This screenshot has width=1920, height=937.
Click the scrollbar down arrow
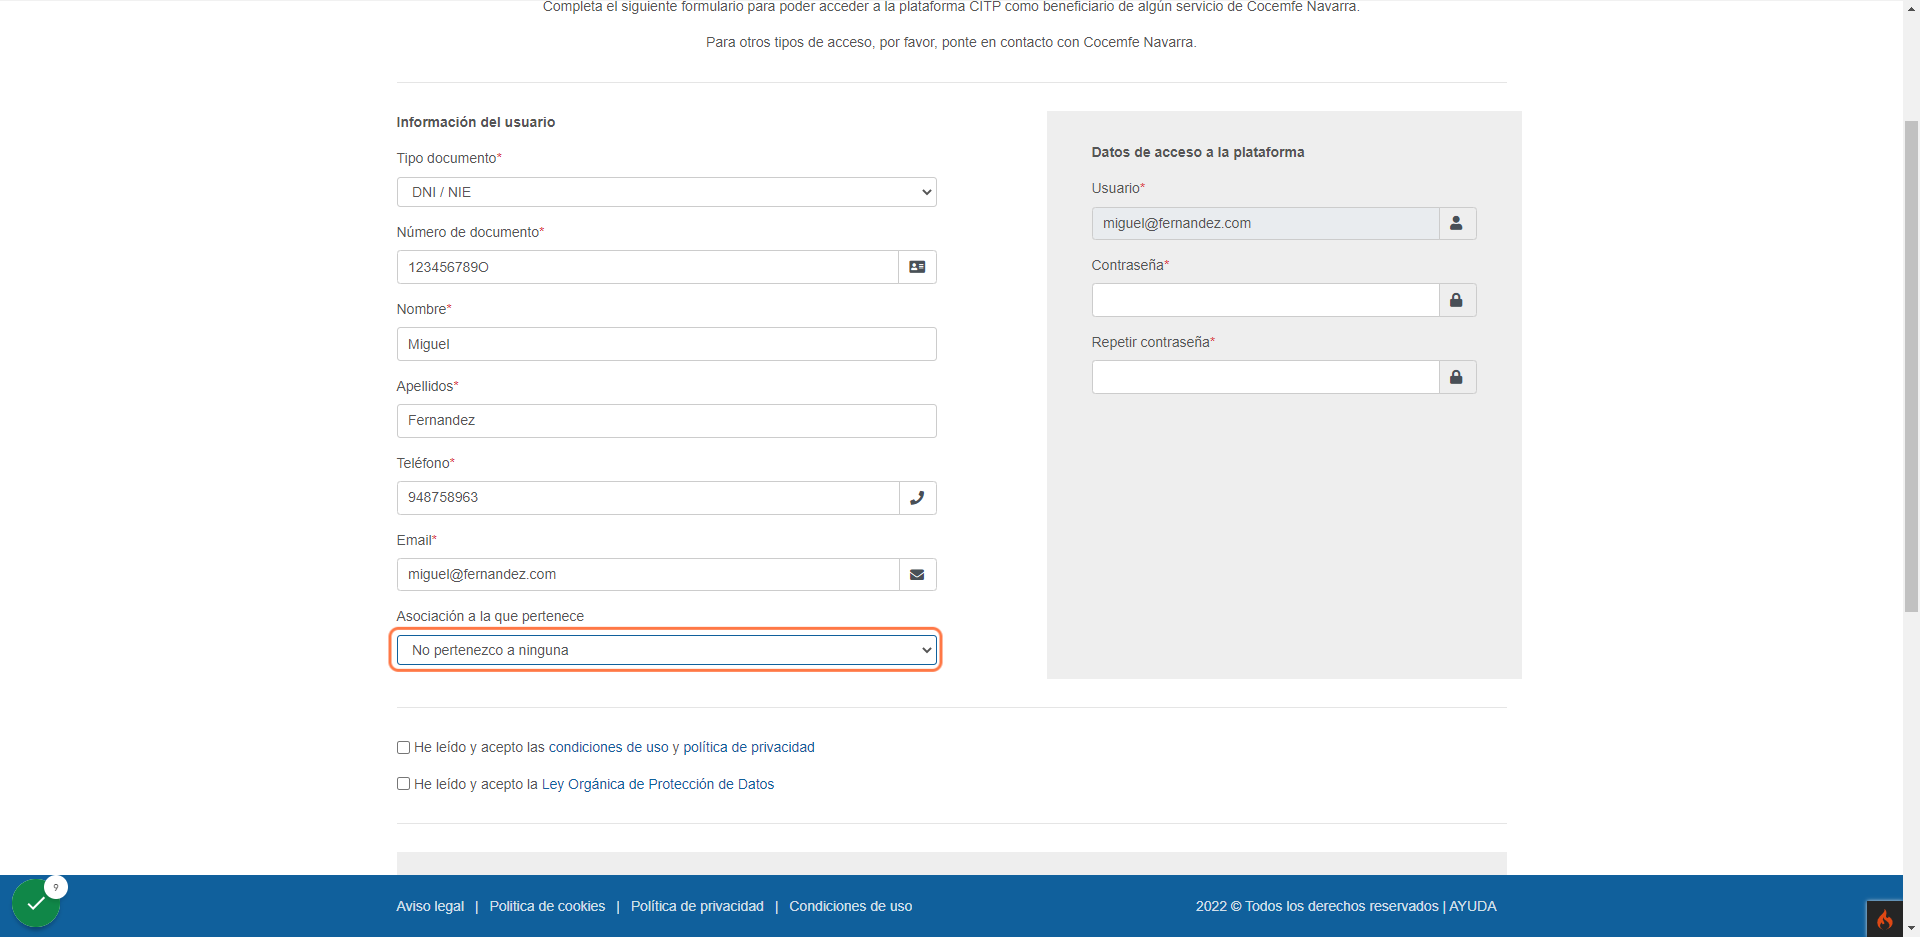(x=1911, y=928)
